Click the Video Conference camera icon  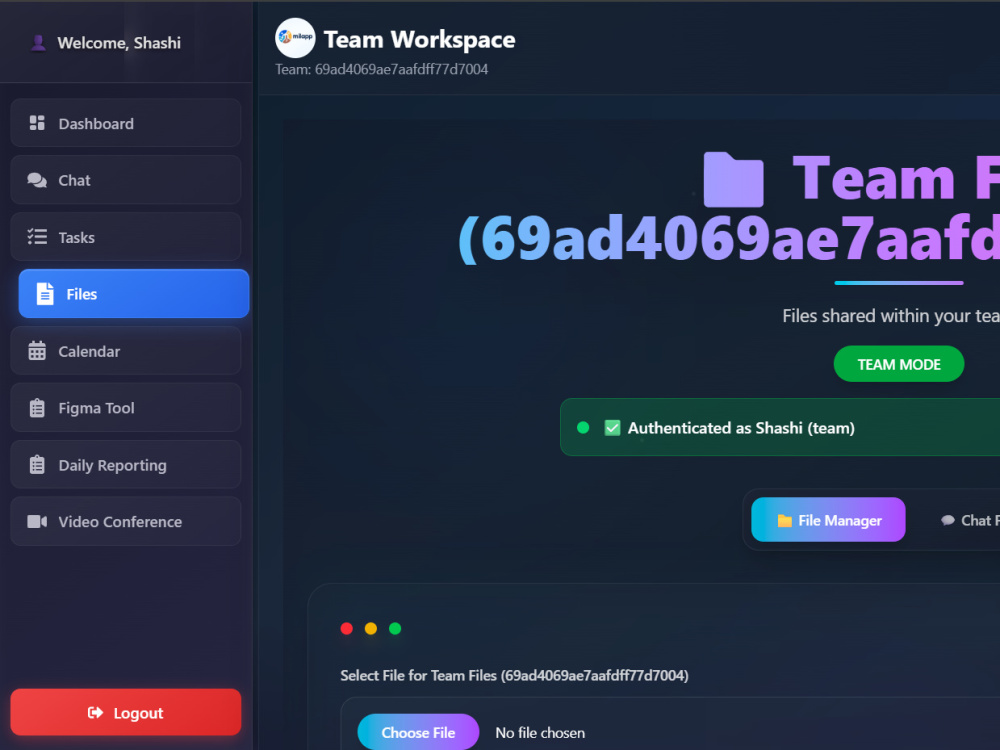[37, 522]
